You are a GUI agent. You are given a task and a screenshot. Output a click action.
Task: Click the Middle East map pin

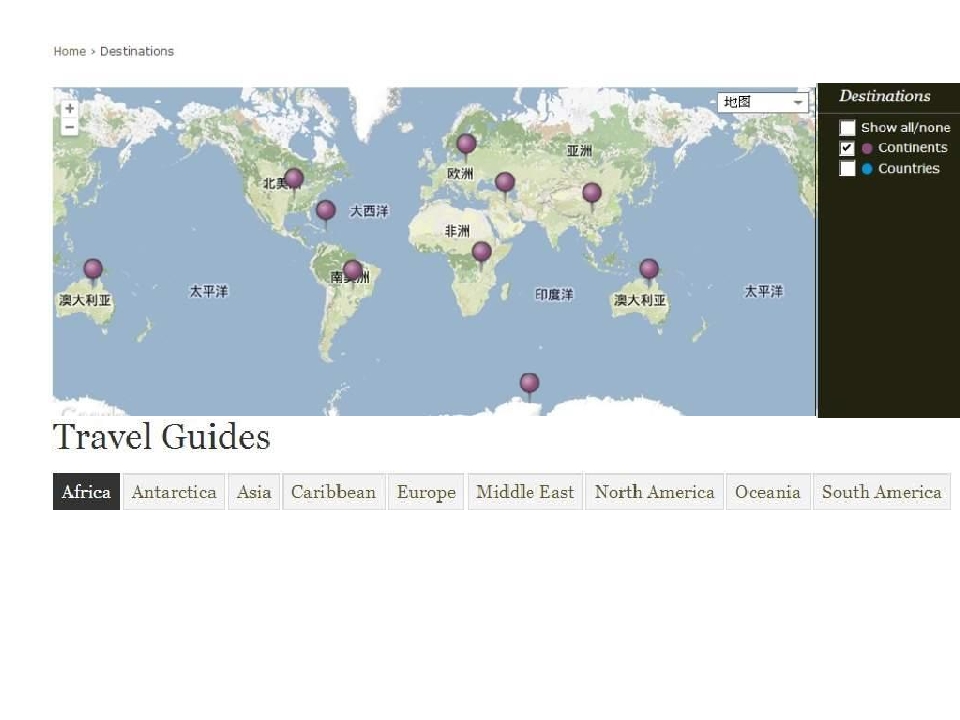tap(505, 182)
